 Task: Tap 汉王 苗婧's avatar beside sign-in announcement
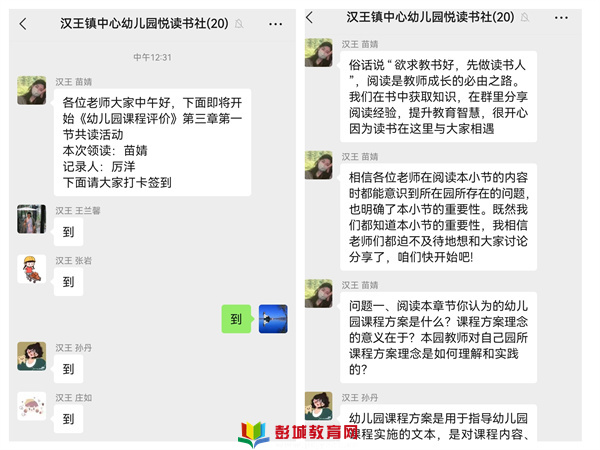tap(32, 90)
